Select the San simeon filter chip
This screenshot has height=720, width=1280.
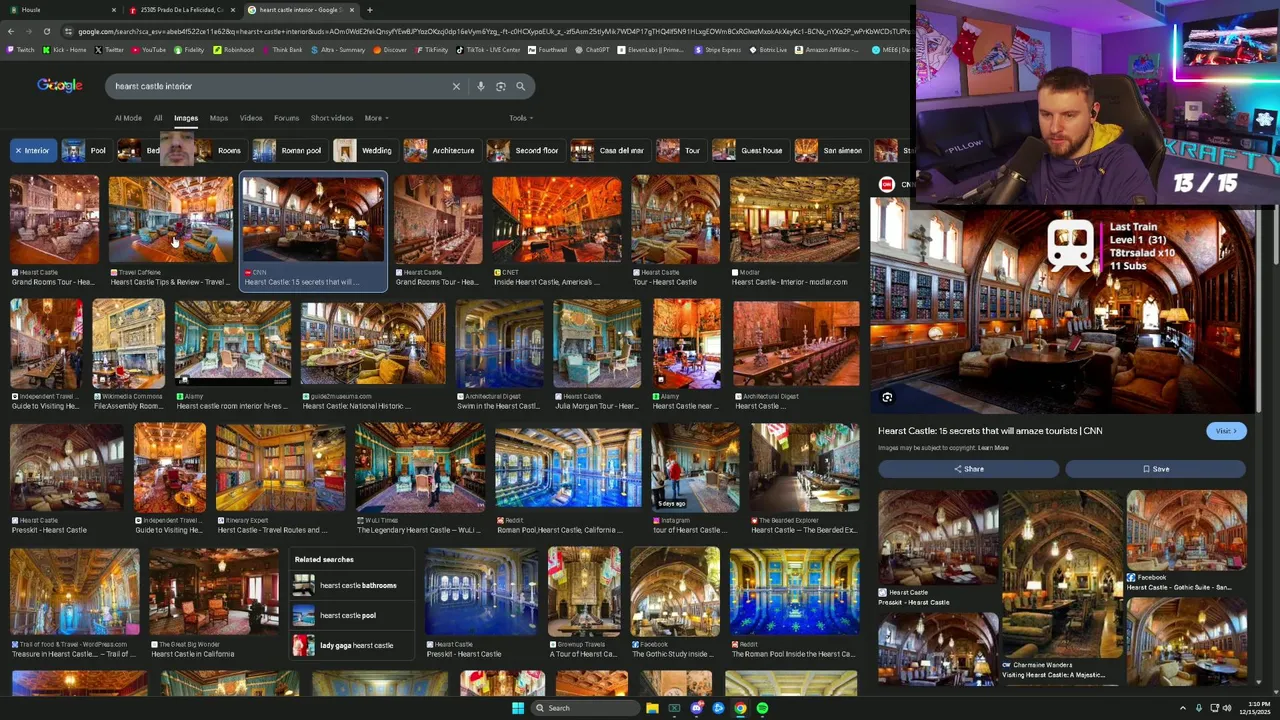[830, 150]
